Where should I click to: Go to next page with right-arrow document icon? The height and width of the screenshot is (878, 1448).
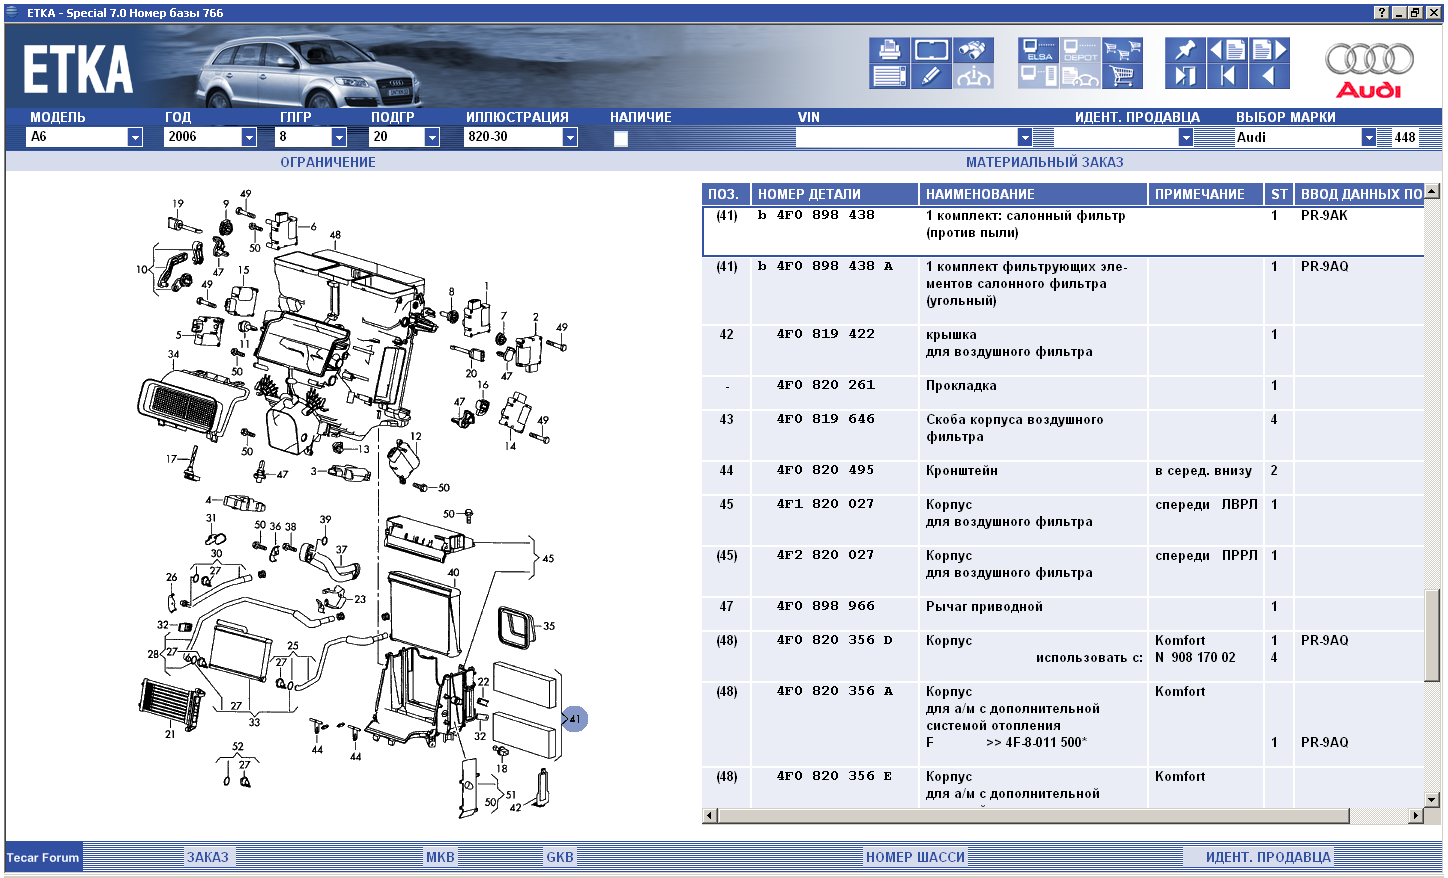coord(1269,50)
